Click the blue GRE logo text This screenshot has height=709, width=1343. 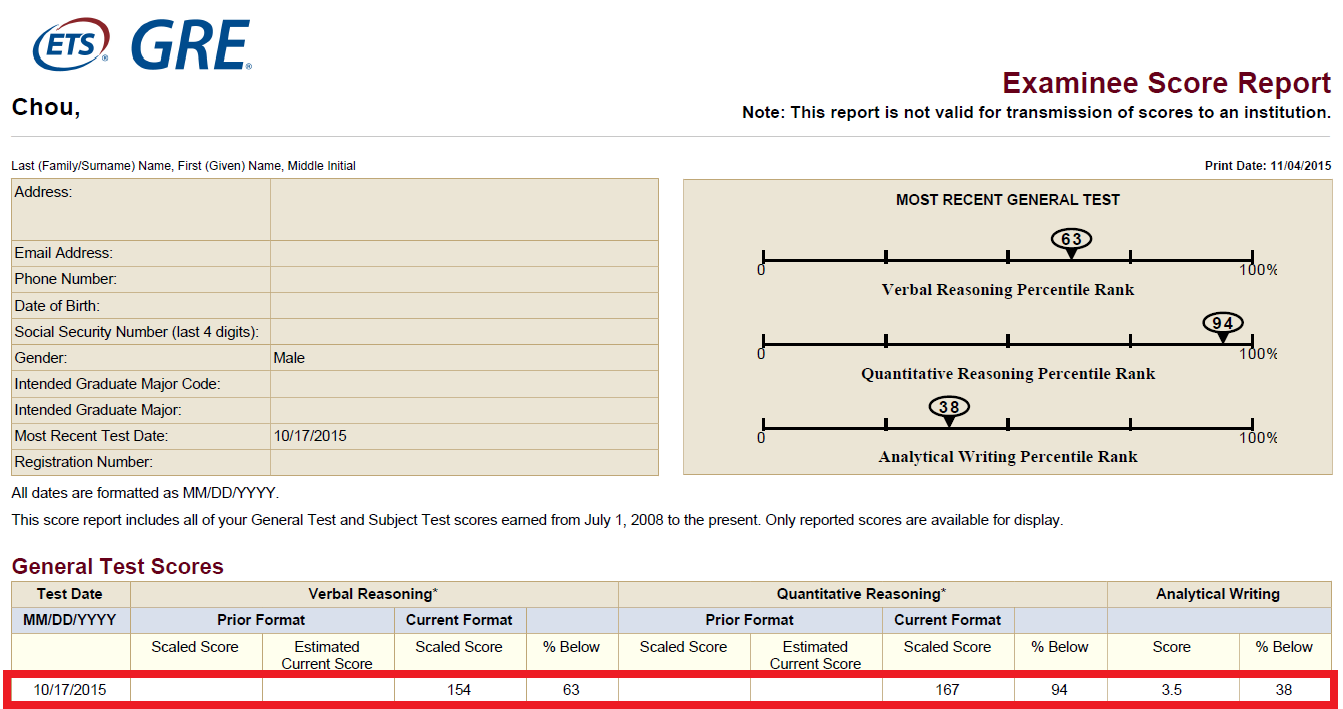190,46
